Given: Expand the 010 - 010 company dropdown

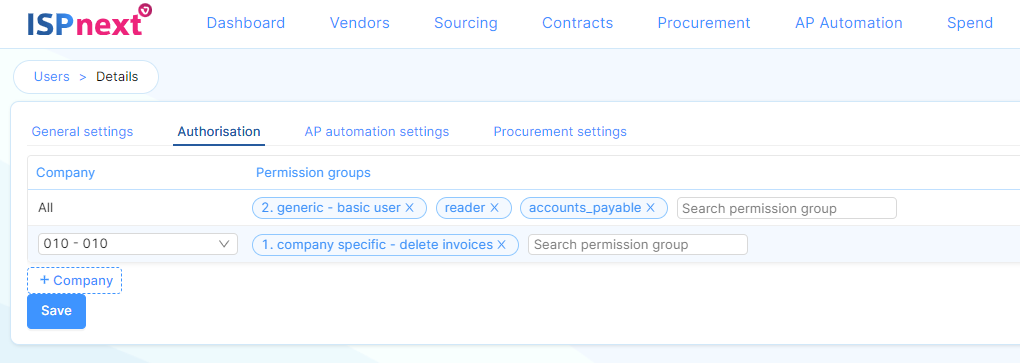Looking at the screenshot, I should pyautogui.click(x=138, y=245).
